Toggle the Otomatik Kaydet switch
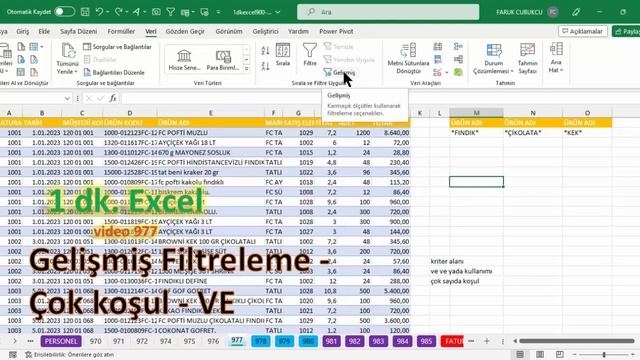 pyautogui.click(x=65, y=12)
